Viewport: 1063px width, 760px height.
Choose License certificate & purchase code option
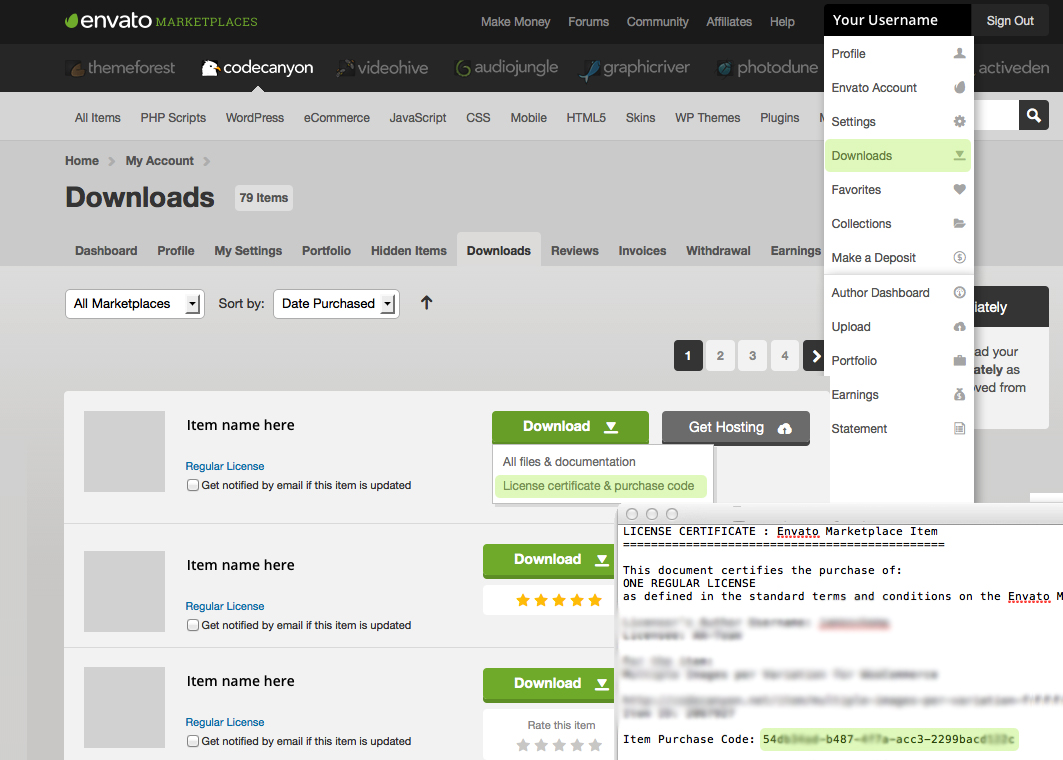[601, 486]
